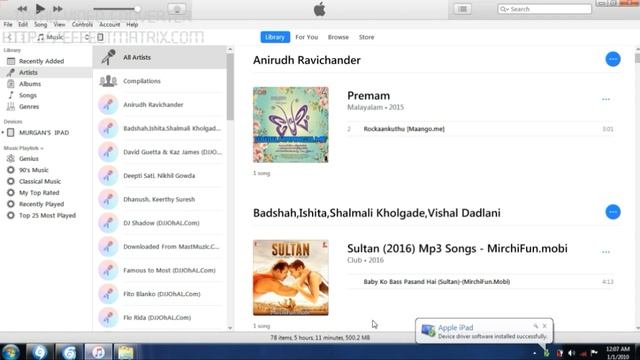Select Dhanush, Keerthy Suresh artist

[160, 199]
